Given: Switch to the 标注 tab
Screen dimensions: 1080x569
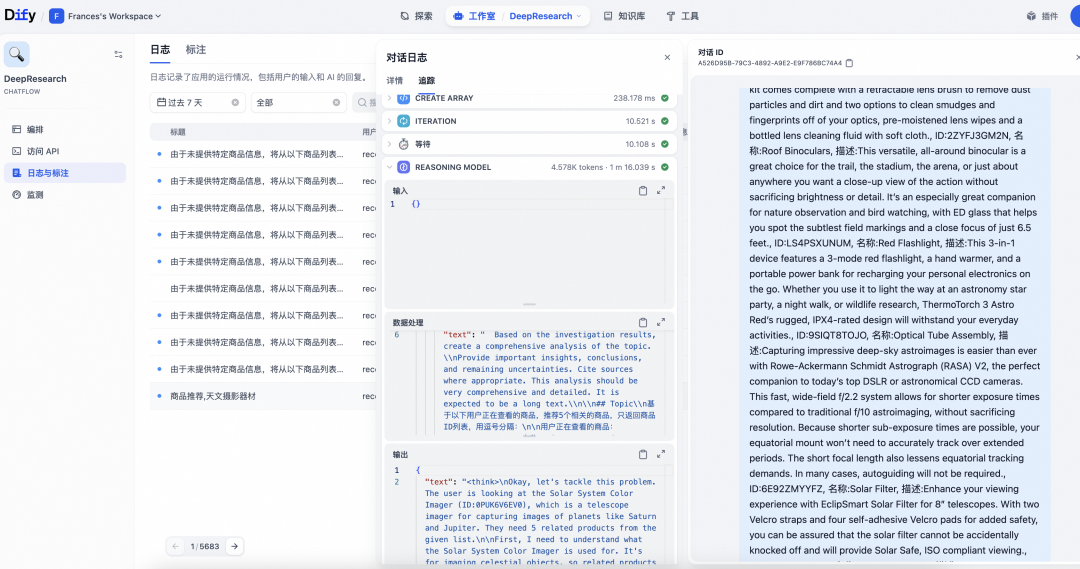Looking at the screenshot, I should 196,50.
